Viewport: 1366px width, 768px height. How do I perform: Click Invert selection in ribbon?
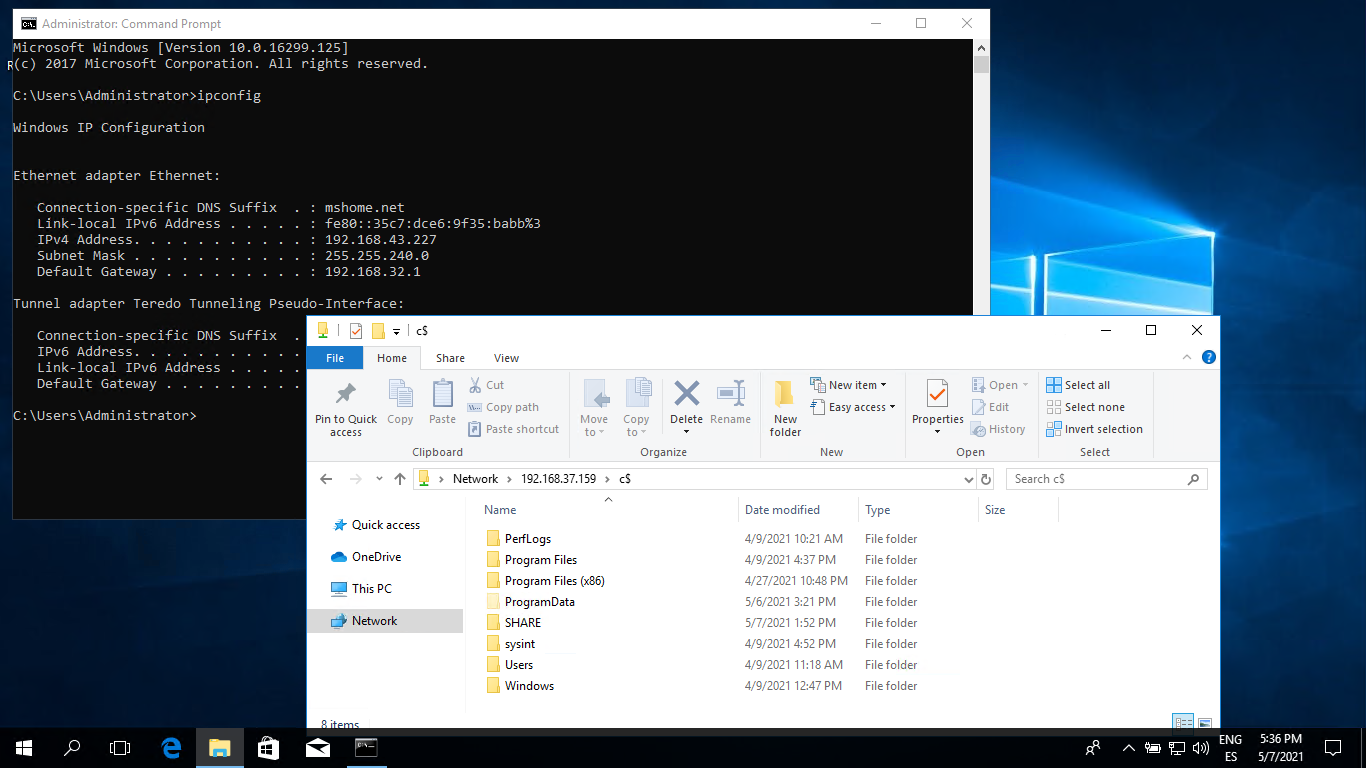point(1094,429)
